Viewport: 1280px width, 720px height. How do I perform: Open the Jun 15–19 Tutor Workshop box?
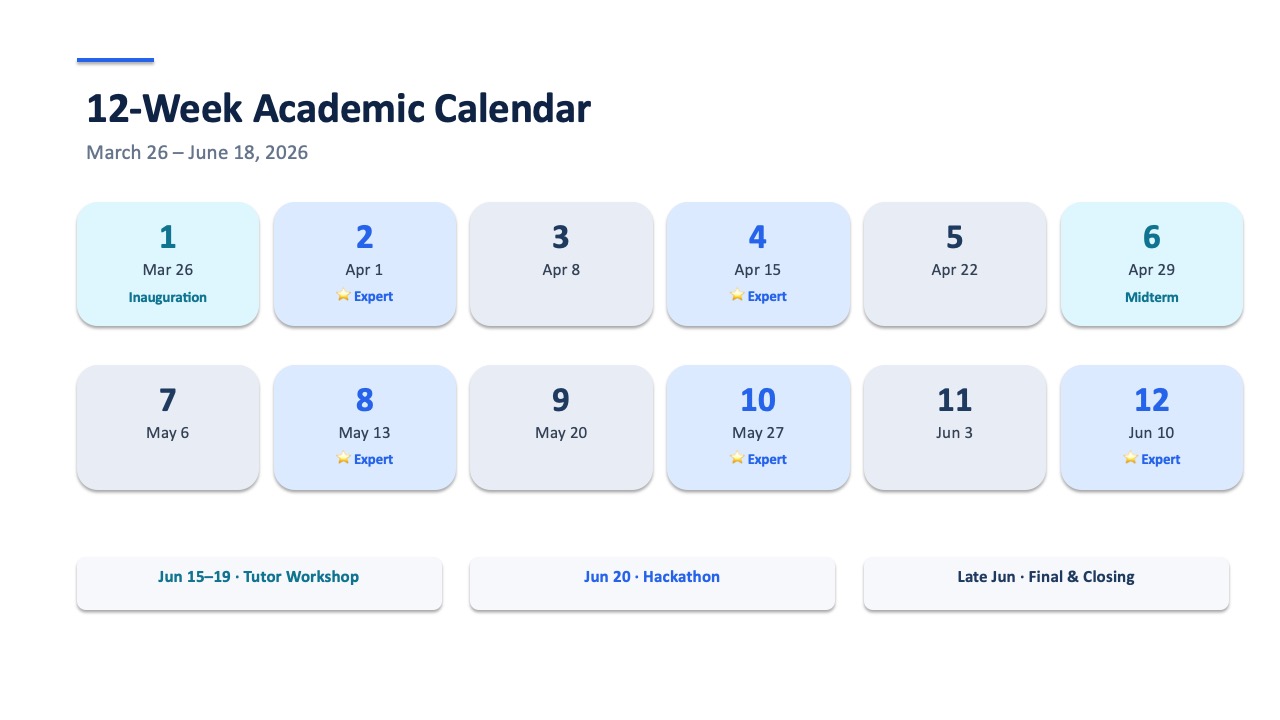pyautogui.click(x=259, y=583)
